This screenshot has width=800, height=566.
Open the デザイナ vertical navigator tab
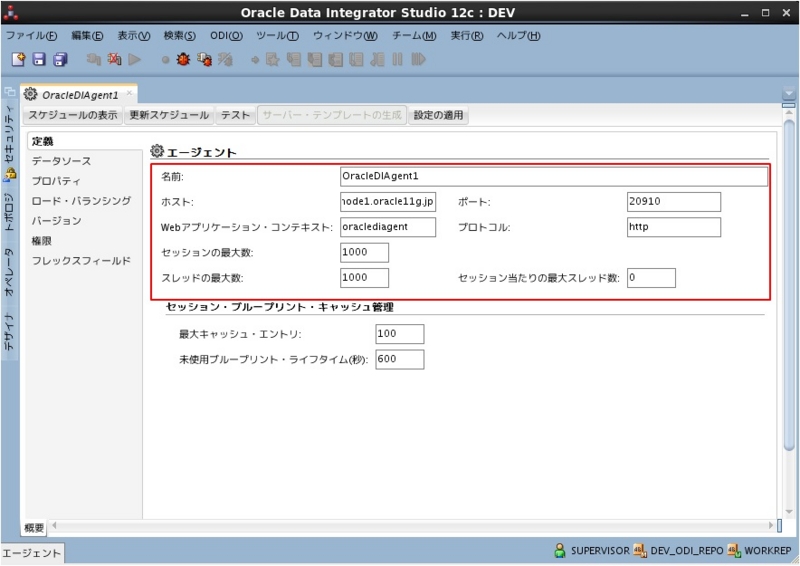tap(9, 332)
